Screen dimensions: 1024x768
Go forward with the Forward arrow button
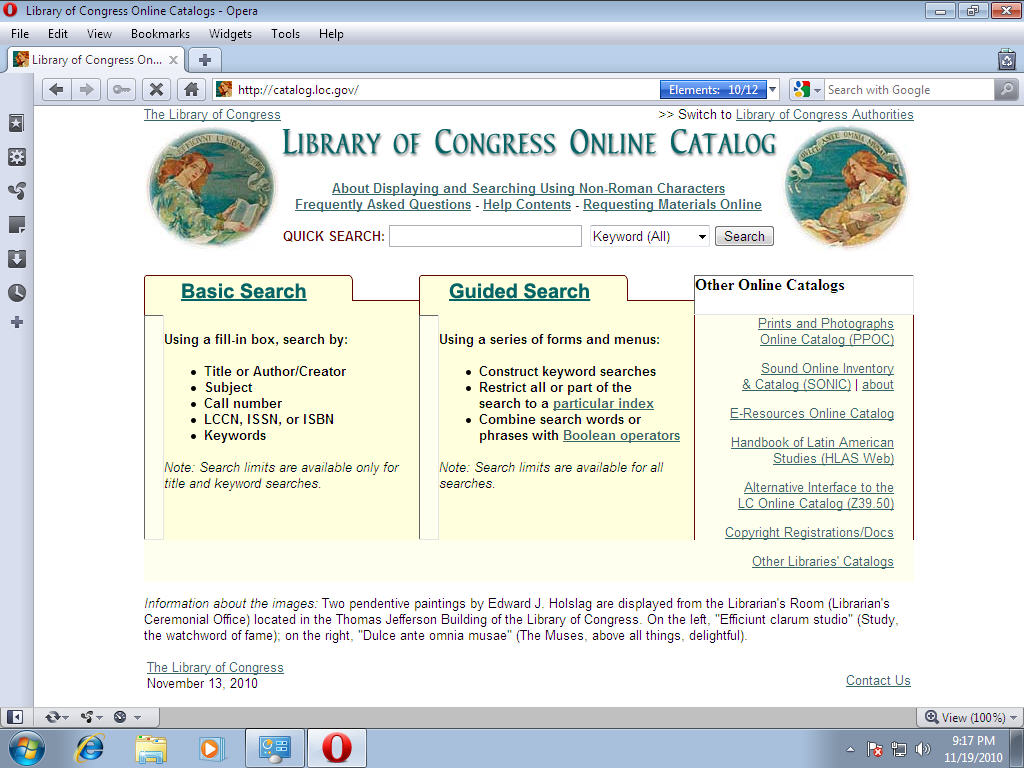86,89
